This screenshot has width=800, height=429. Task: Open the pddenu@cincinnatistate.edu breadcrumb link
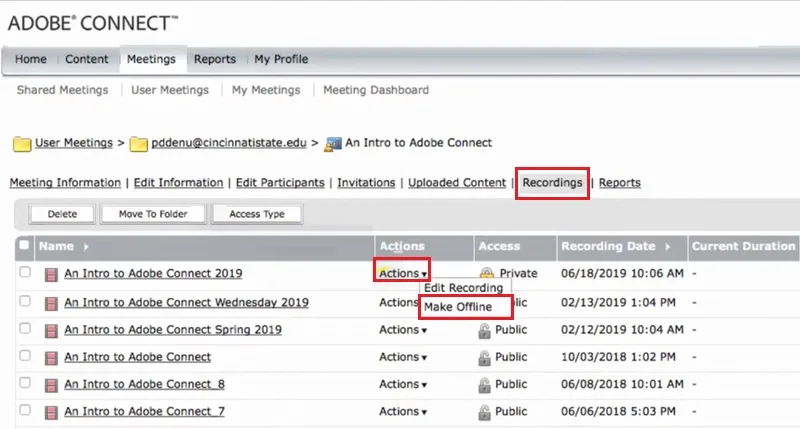click(229, 143)
